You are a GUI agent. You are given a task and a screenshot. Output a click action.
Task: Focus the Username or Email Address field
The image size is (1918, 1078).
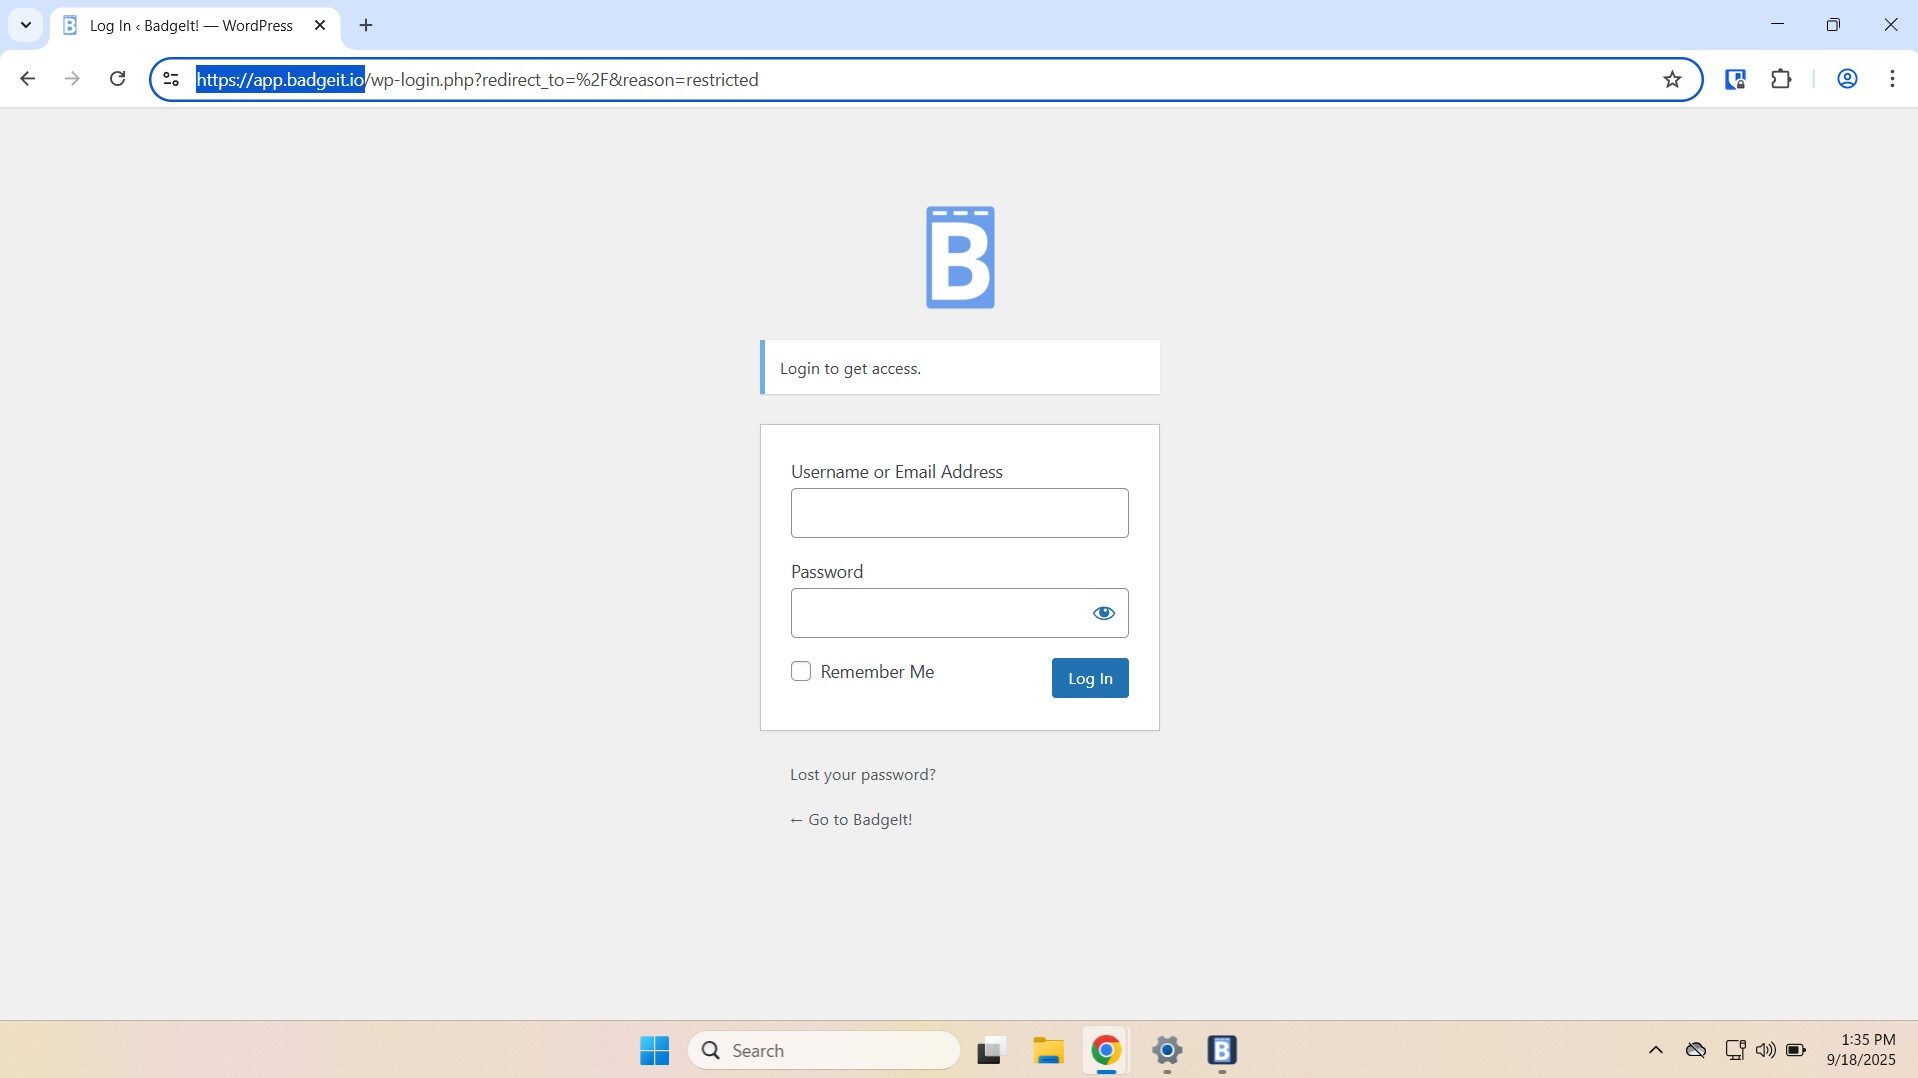(960, 513)
